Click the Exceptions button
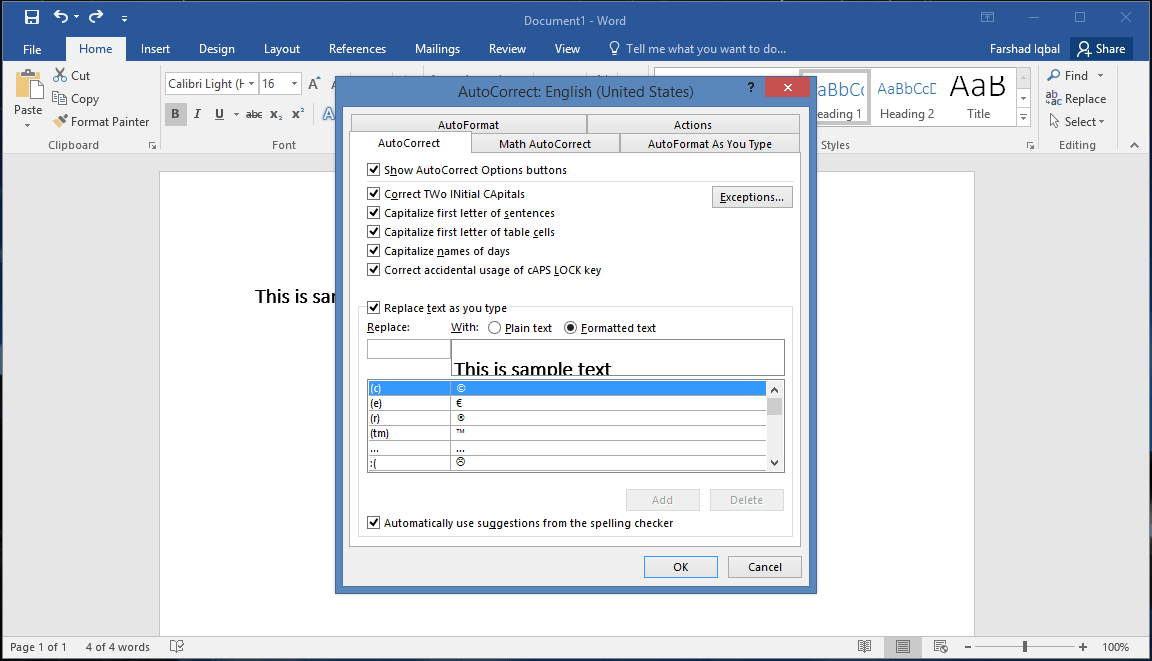The height and width of the screenshot is (661, 1152). click(x=752, y=196)
